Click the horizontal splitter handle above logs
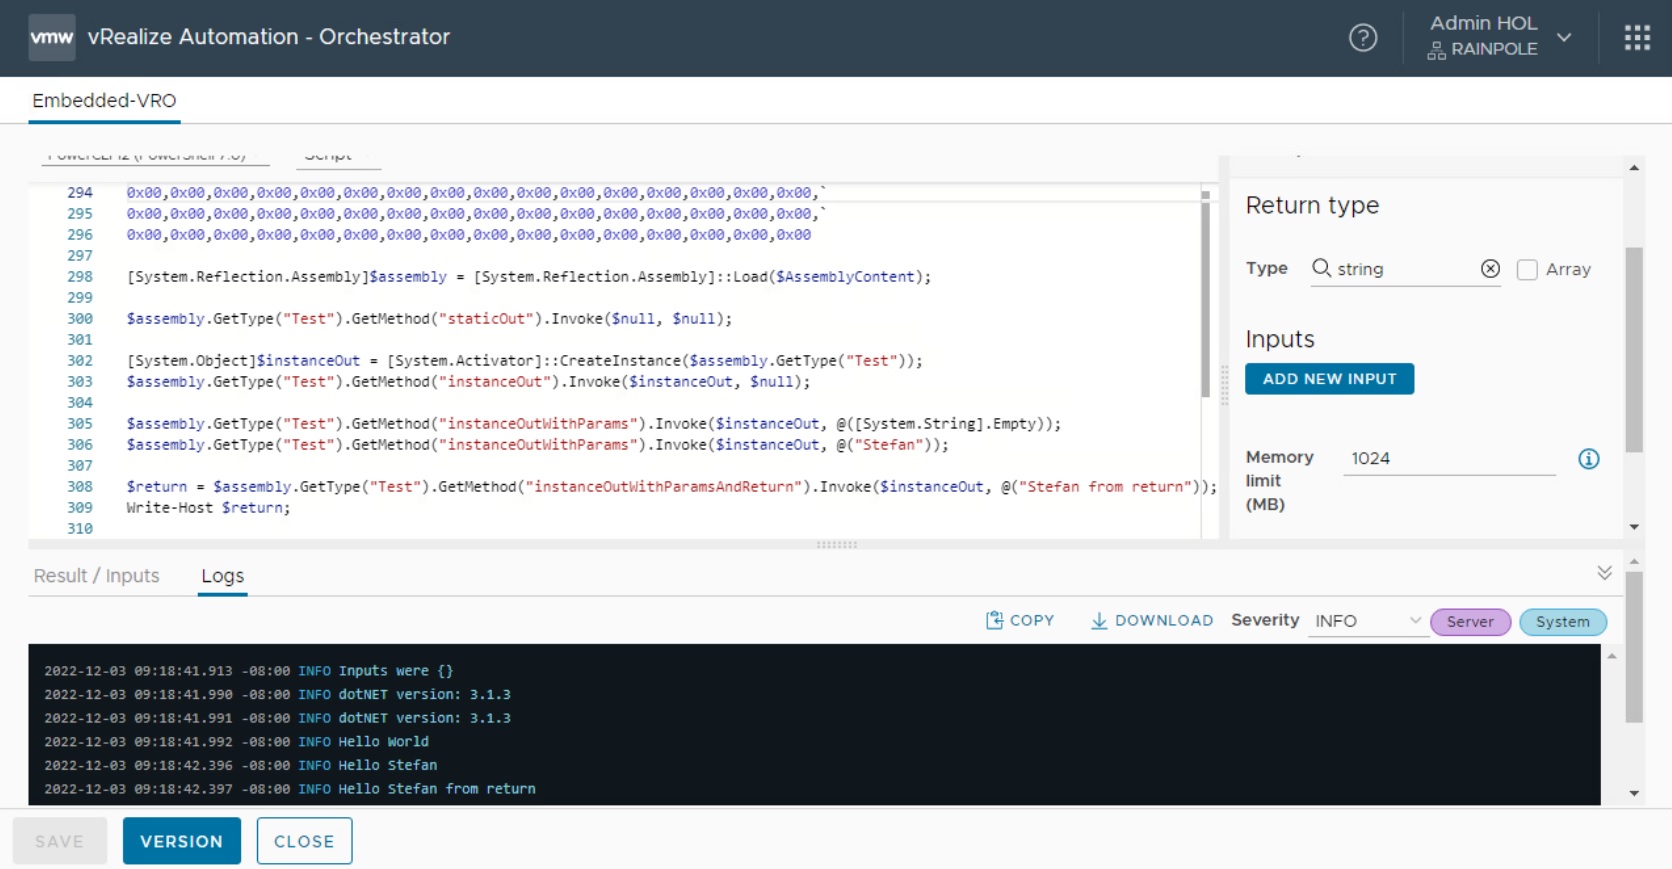The height and width of the screenshot is (869, 1672). [x=836, y=545]
